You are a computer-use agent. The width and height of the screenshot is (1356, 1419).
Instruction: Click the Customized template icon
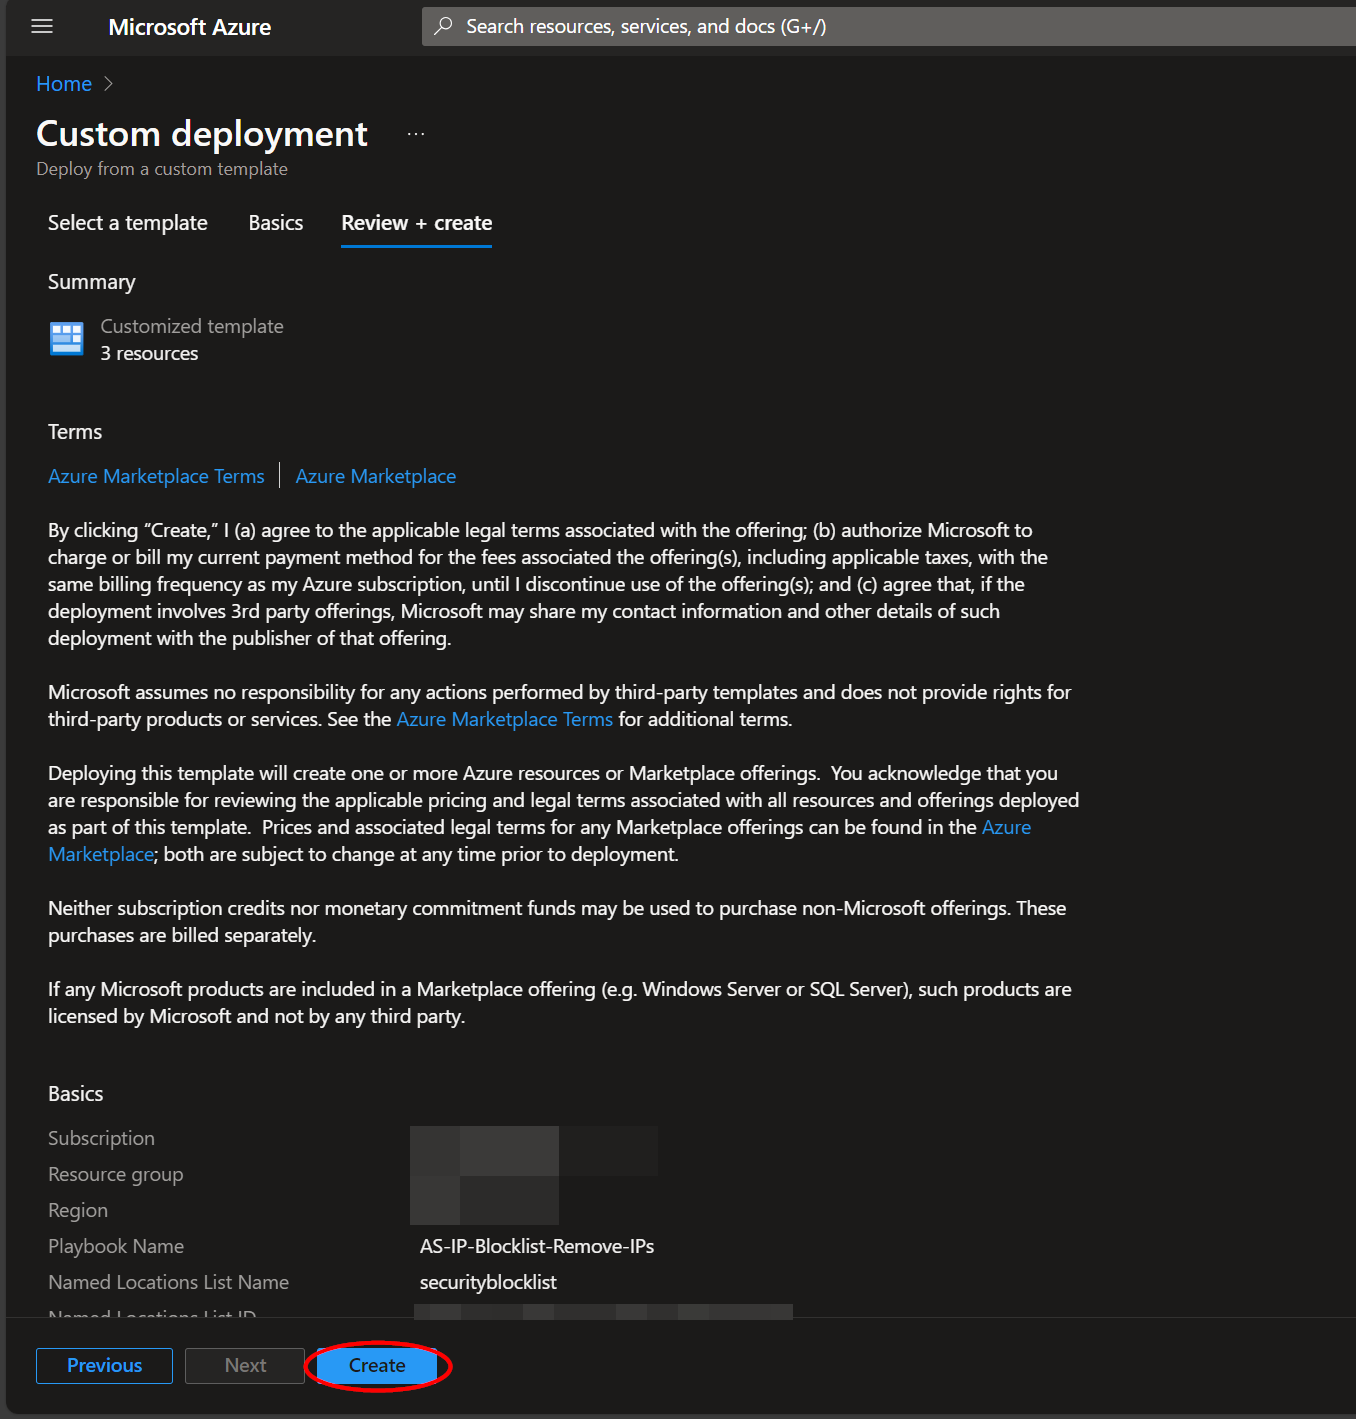67,339
